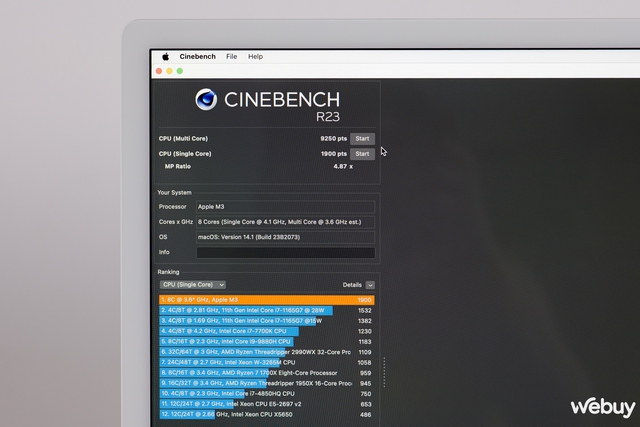640x427 pixels.
Task: Click the Cinebench logo sphere icon
Action: point(207,99)
